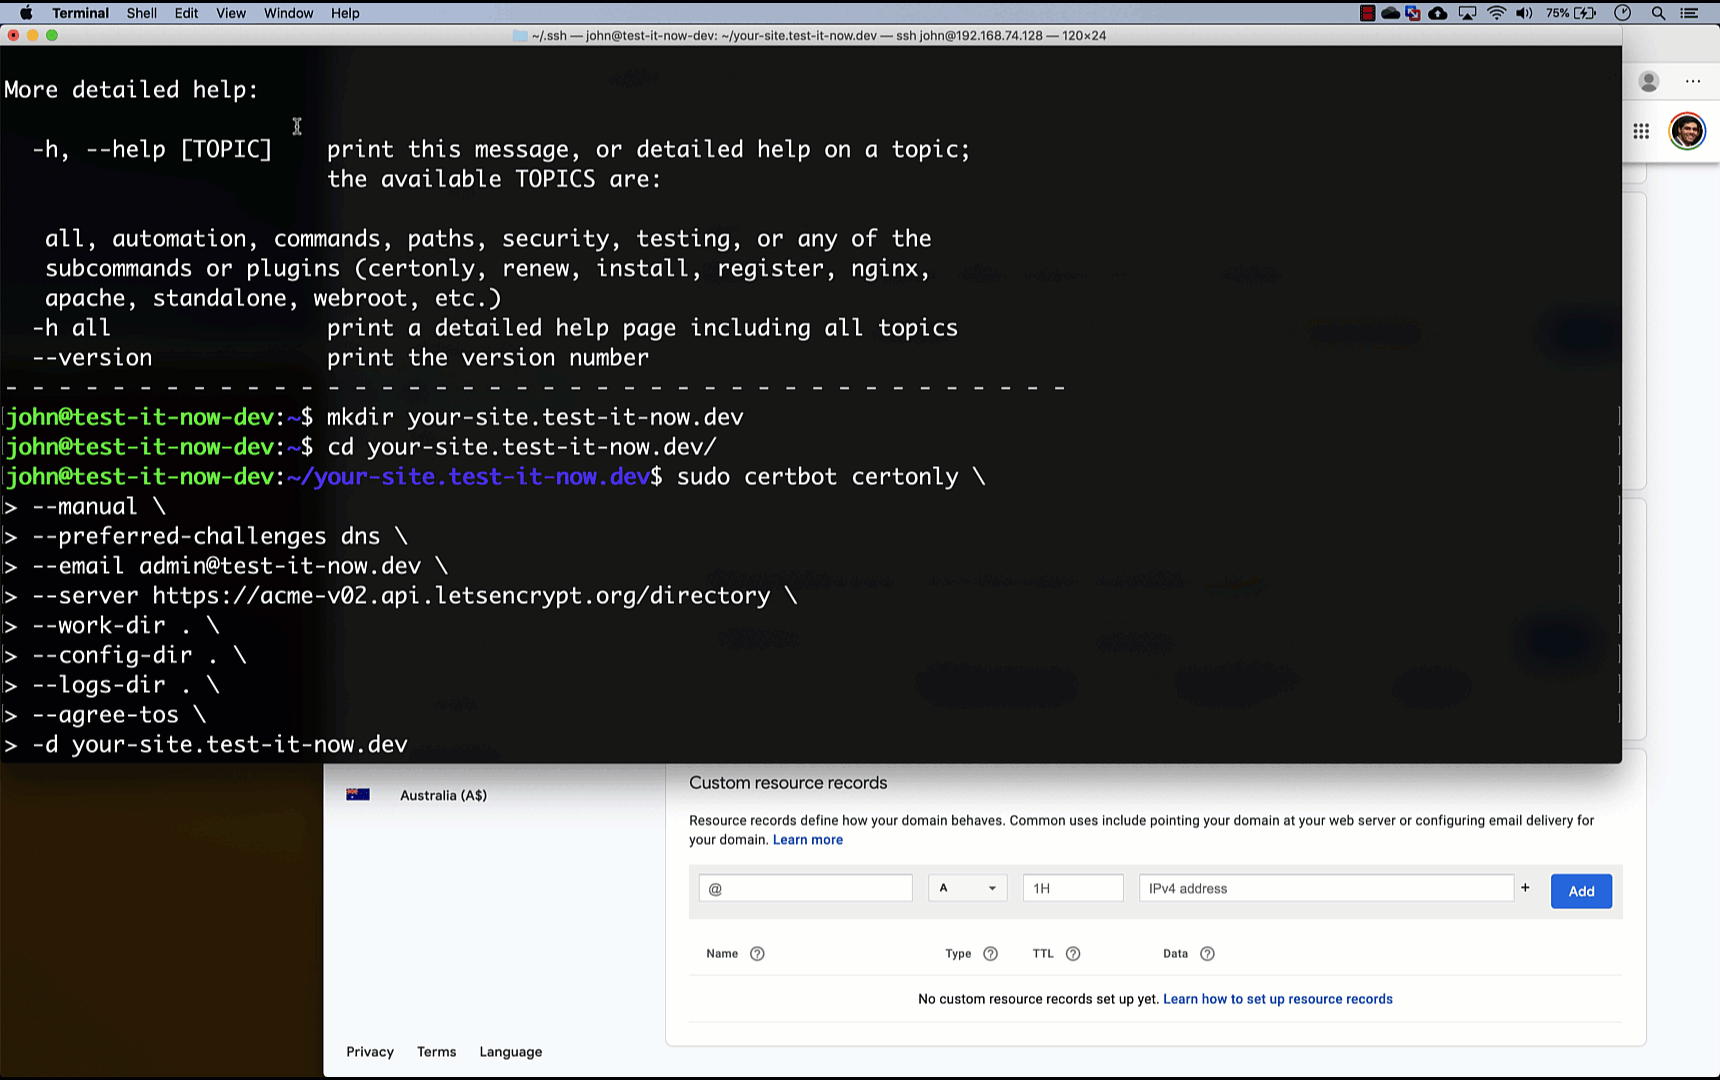This screenshot has height=1080, width=1720.
Task: Click the '-h all' option text
Action: tap(71, 328)
